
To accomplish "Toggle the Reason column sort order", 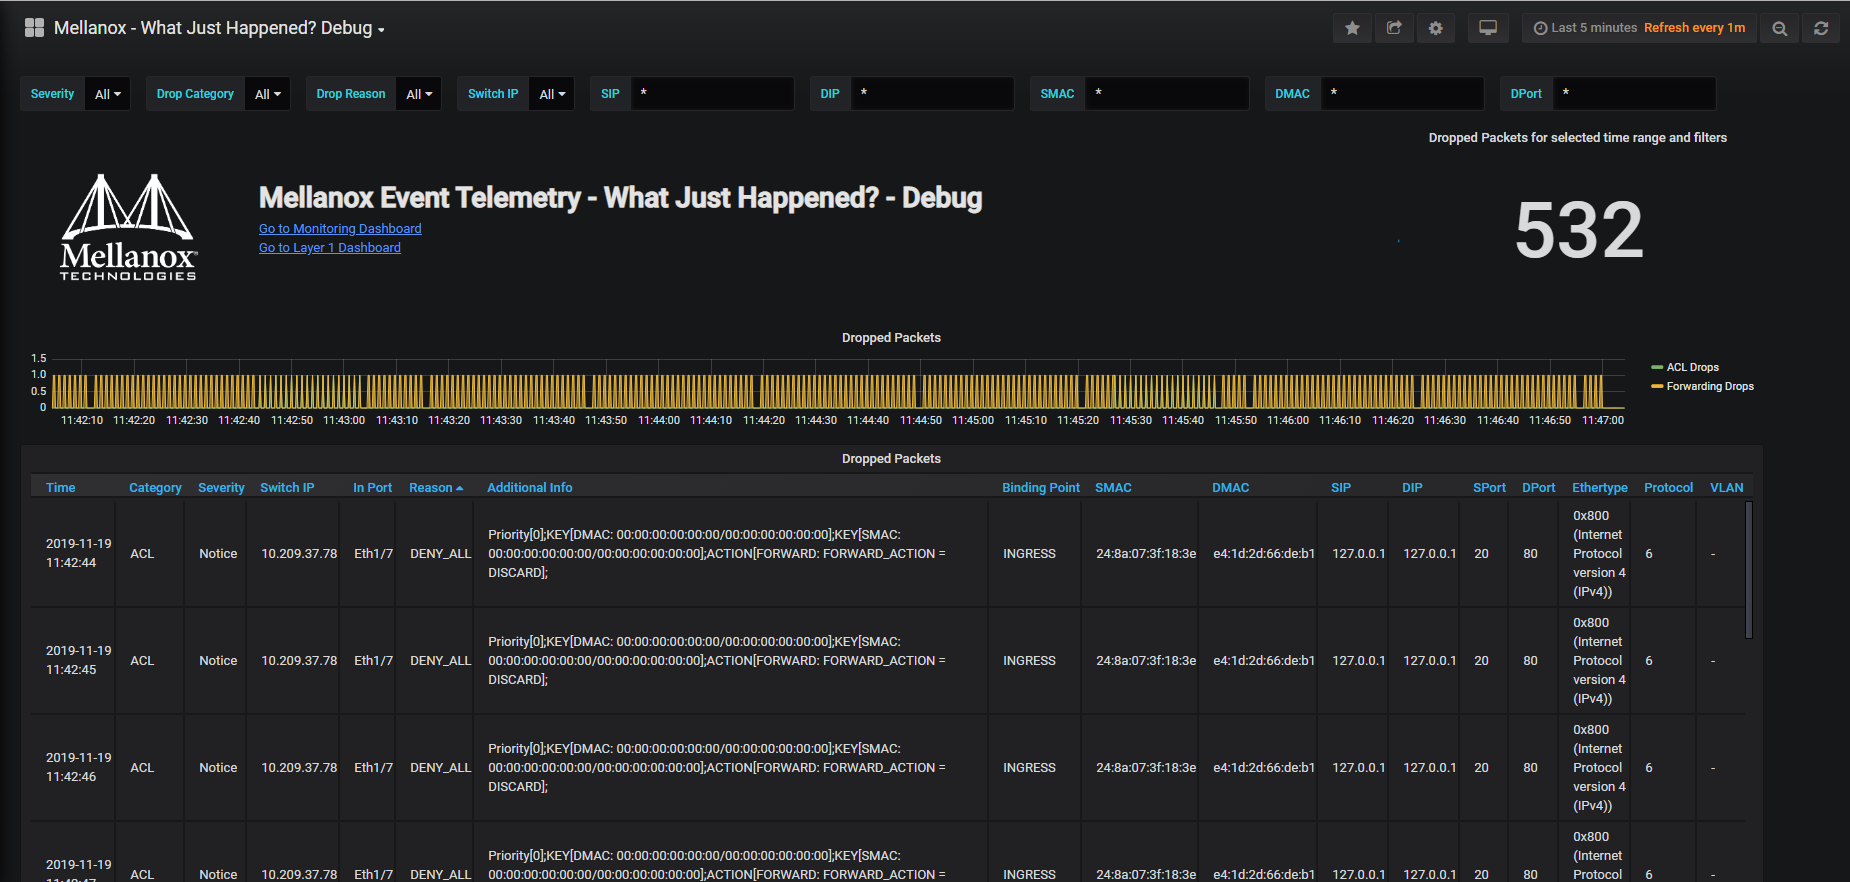I will pyautogui.click(x=436, y=488).
